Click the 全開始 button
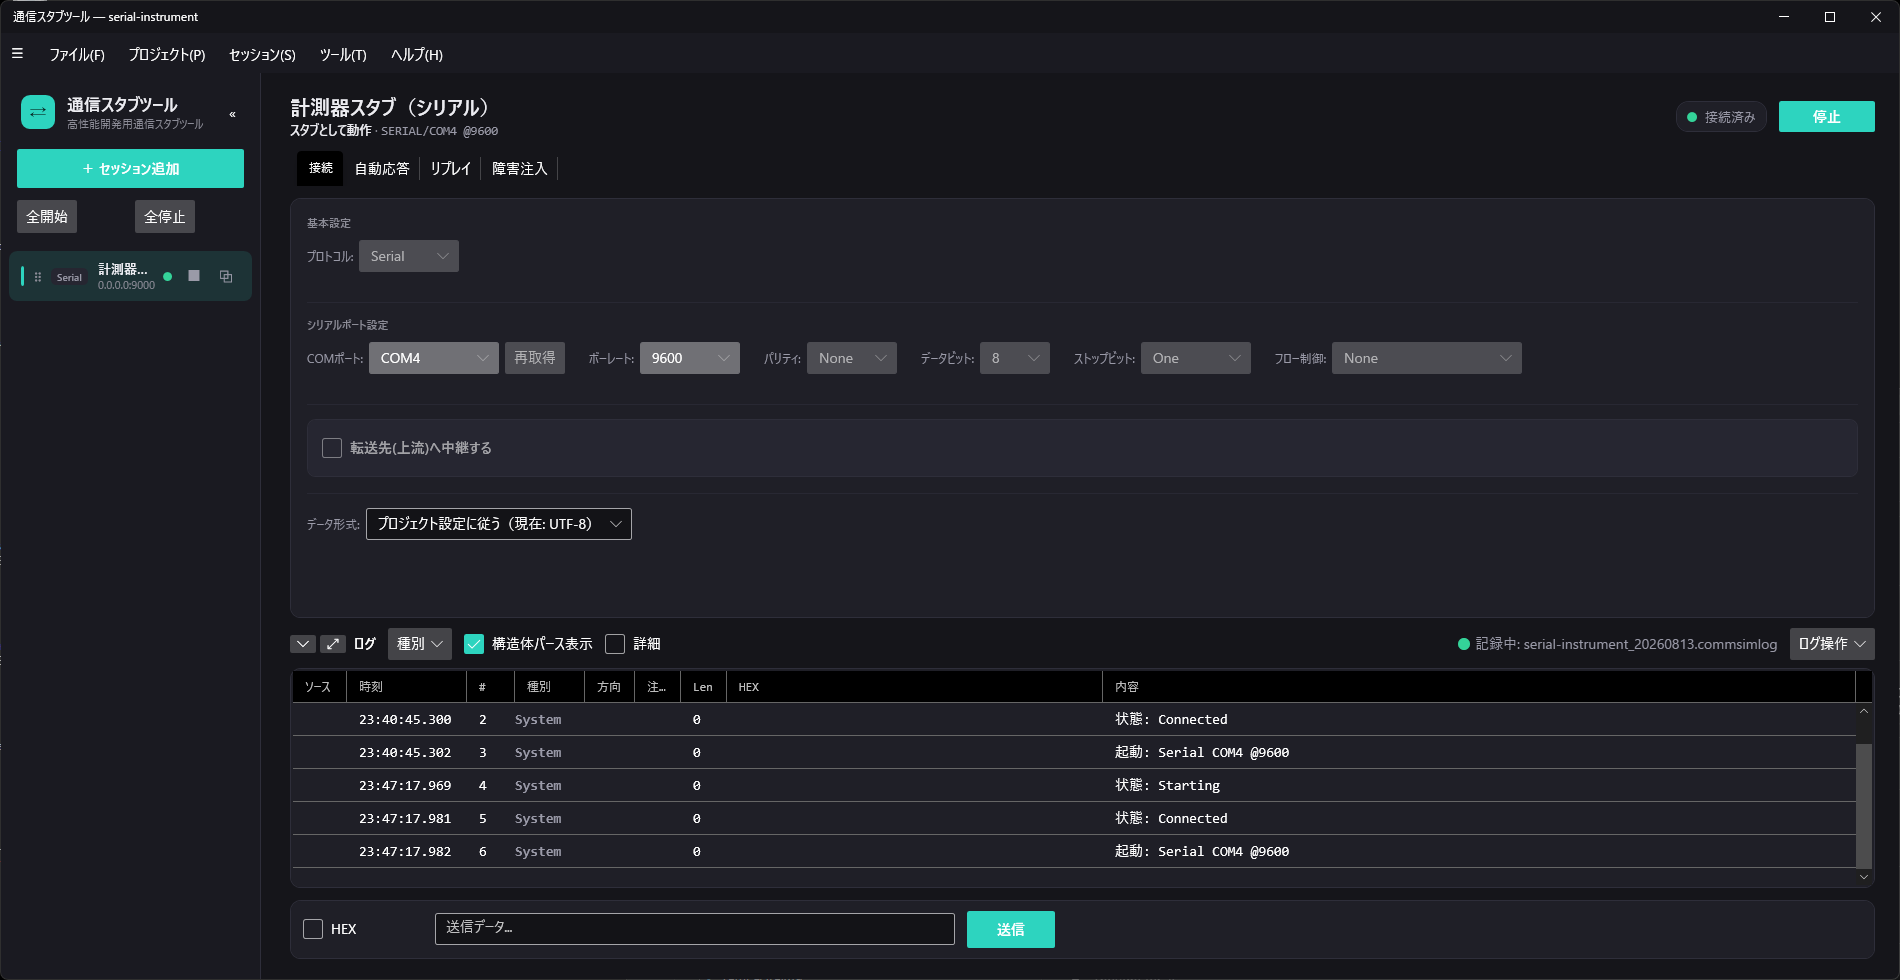 [47, 216]
